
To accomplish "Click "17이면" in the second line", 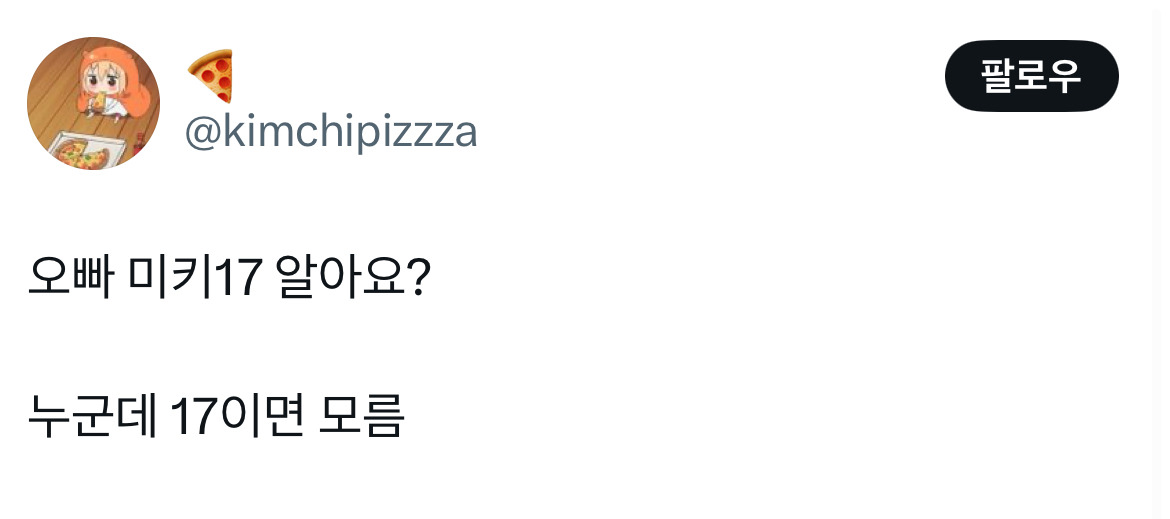I will click(x=236, y=417).
